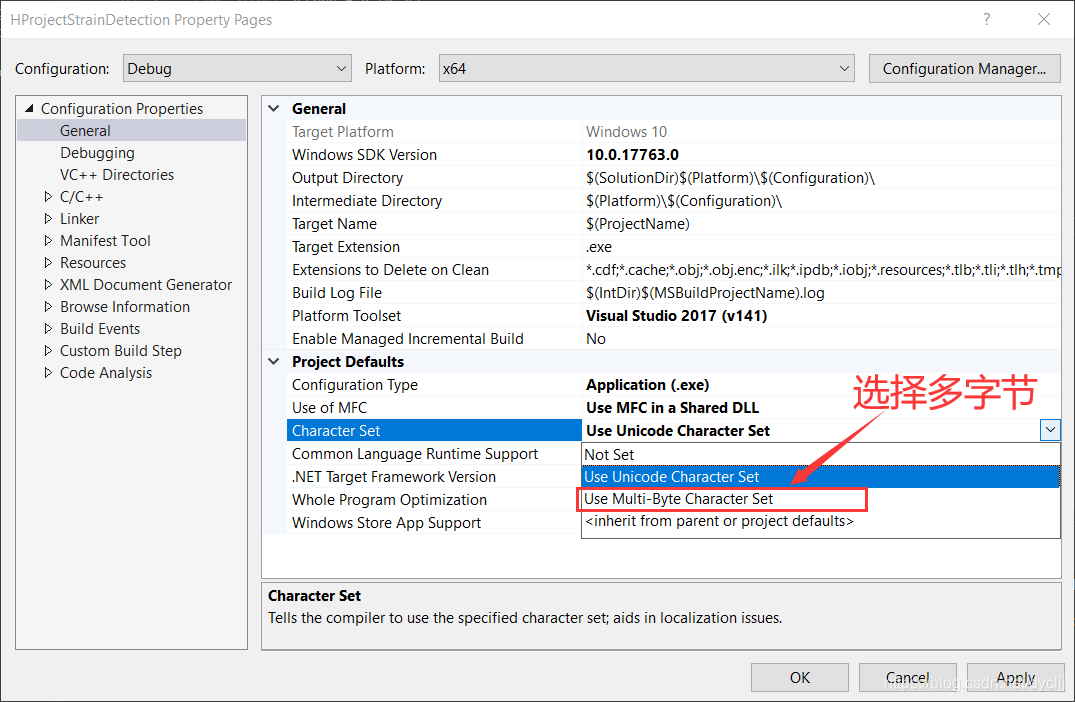Click the Windows SDK Version value field
Viewport: 1075px width, 702px height.
821,155
